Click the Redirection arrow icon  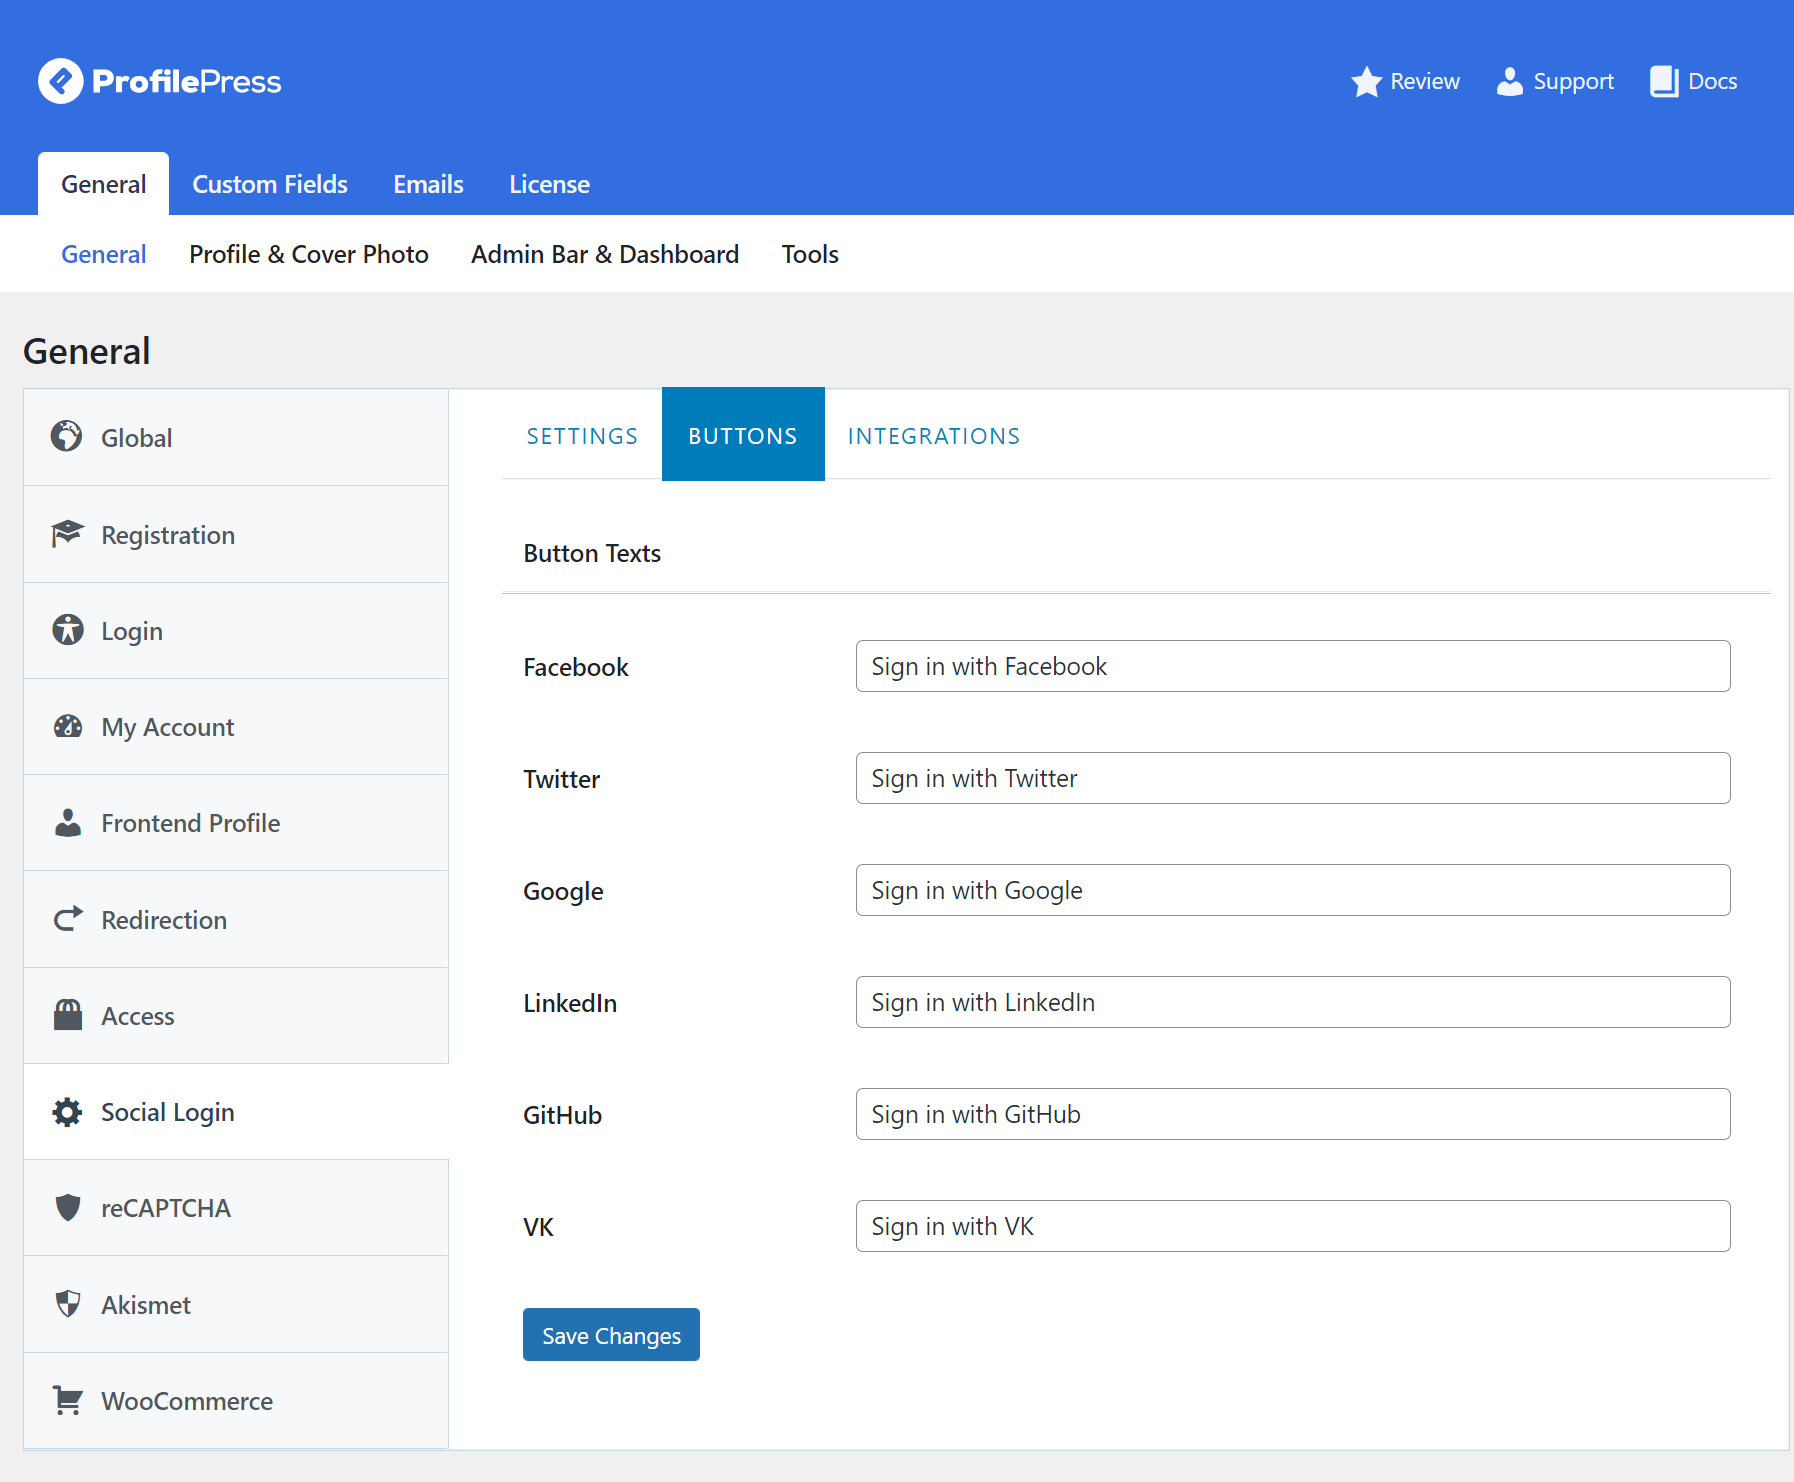67,918
